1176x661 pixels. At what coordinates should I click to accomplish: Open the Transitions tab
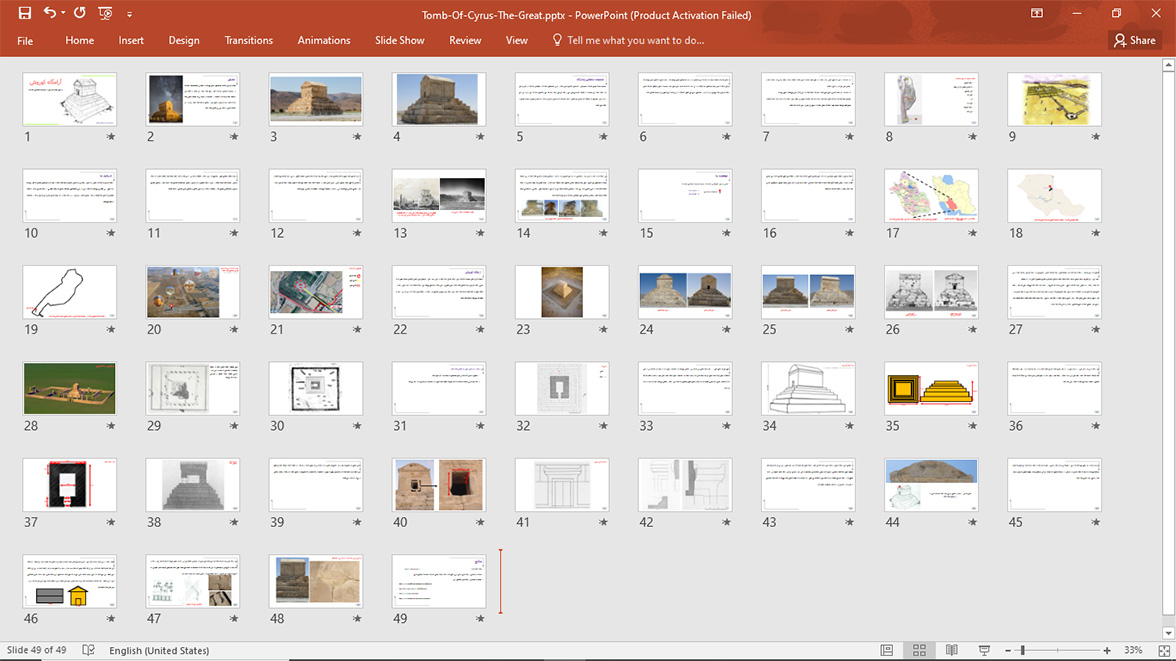pos(248,40)
